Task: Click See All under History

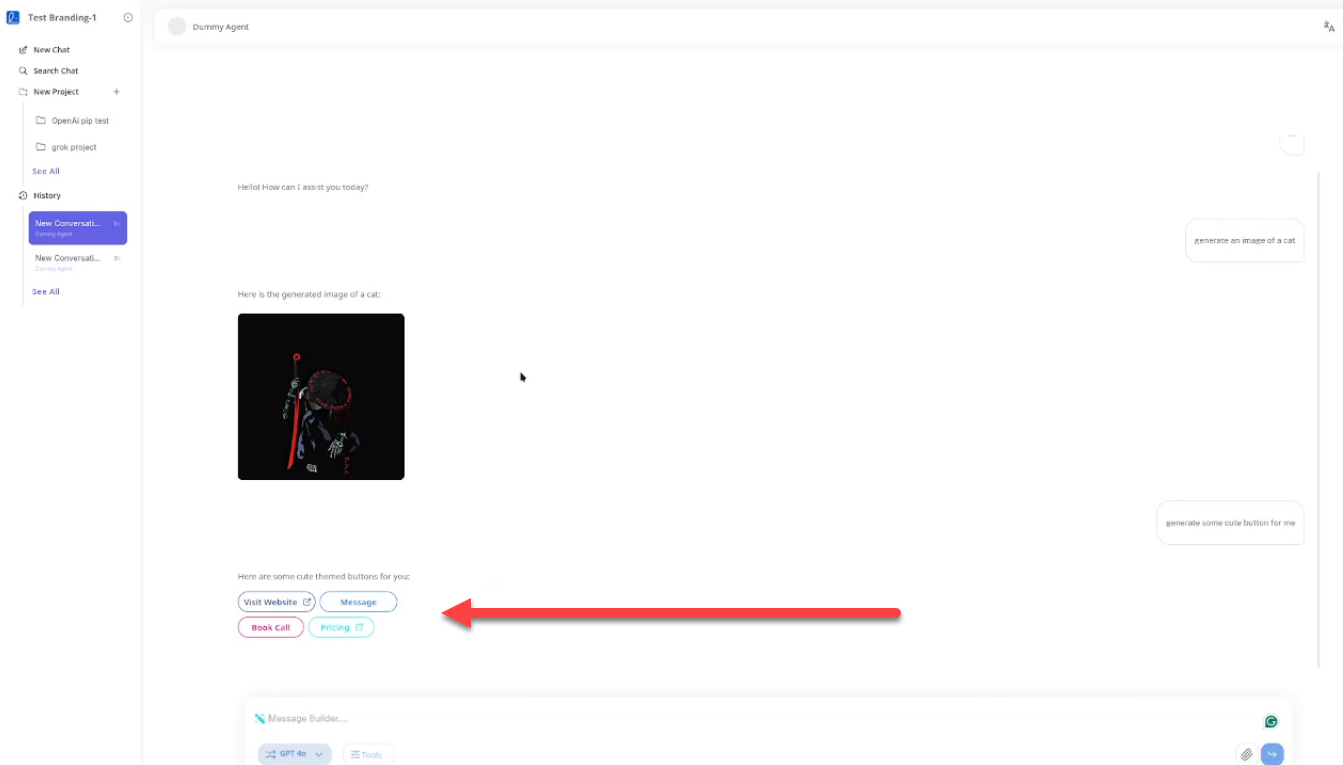Action: (46, 292)
